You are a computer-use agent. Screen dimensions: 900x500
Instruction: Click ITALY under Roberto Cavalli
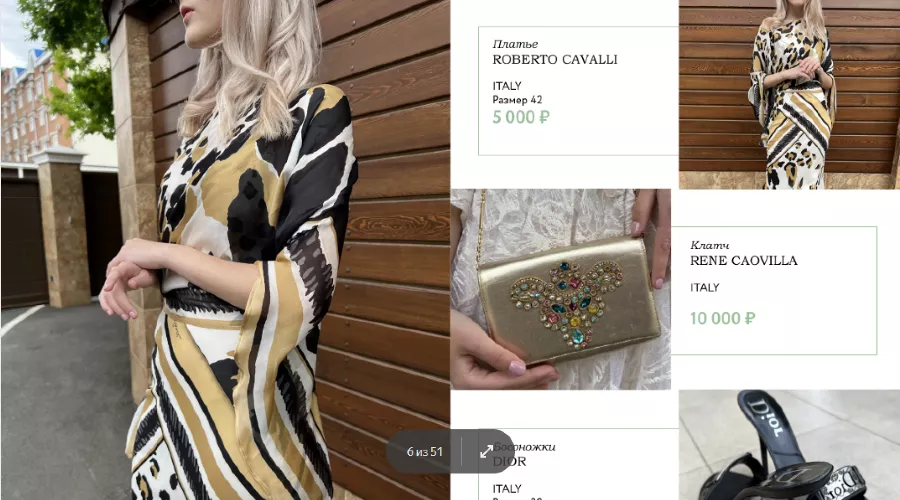click(507, 86)
